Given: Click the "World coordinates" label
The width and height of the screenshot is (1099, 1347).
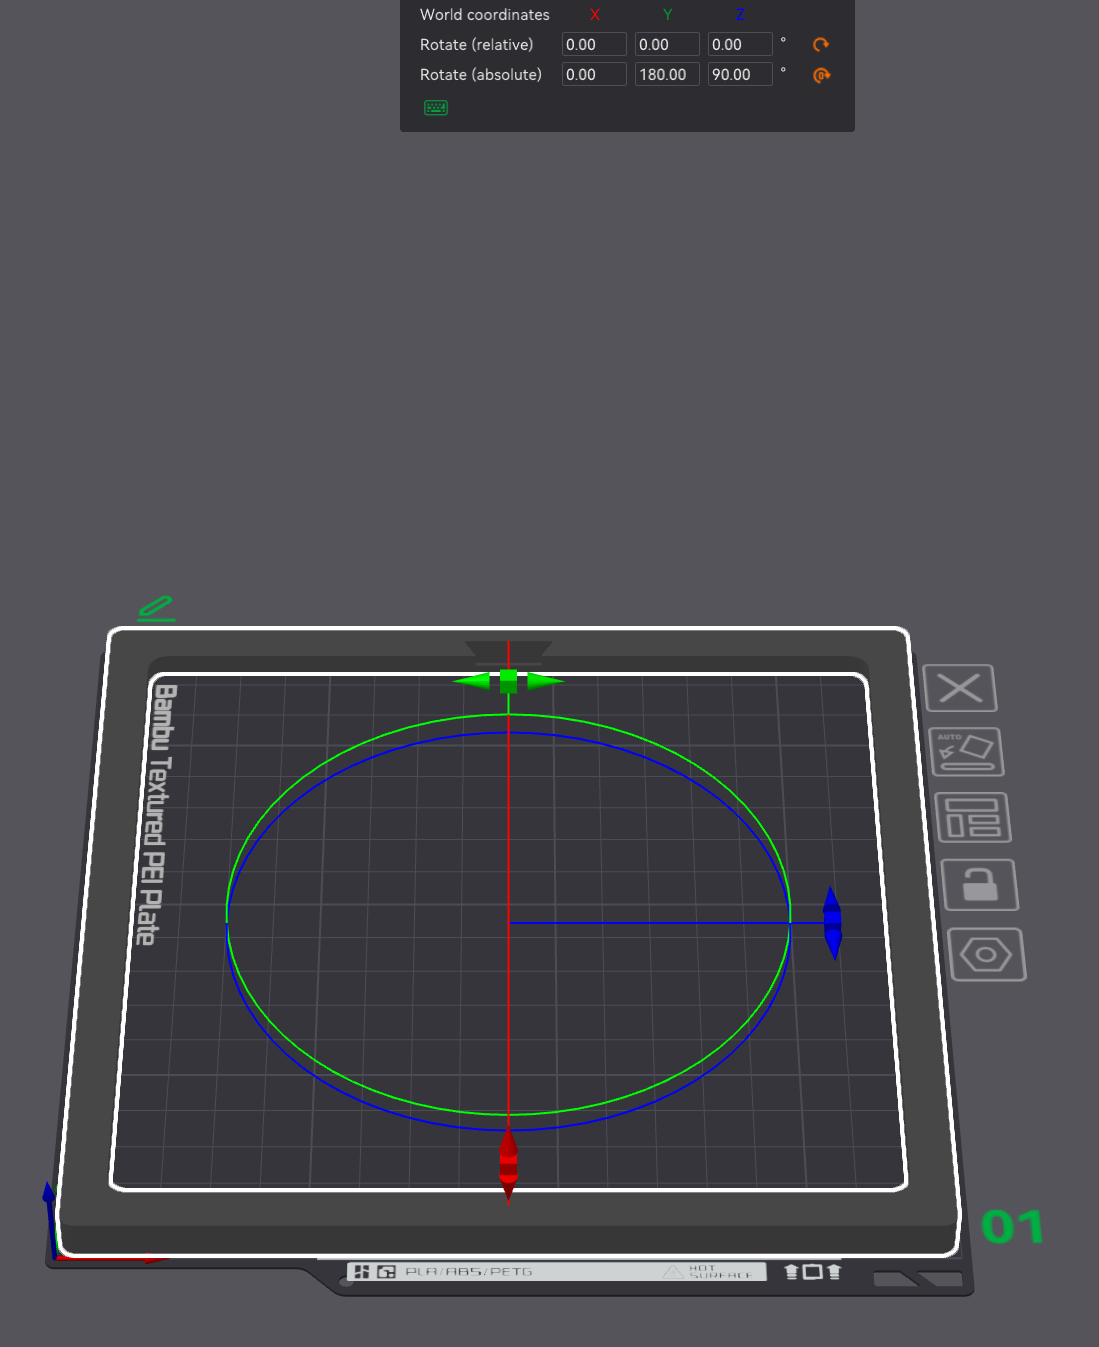Looking at the screenshot, I should pos(485,15).
